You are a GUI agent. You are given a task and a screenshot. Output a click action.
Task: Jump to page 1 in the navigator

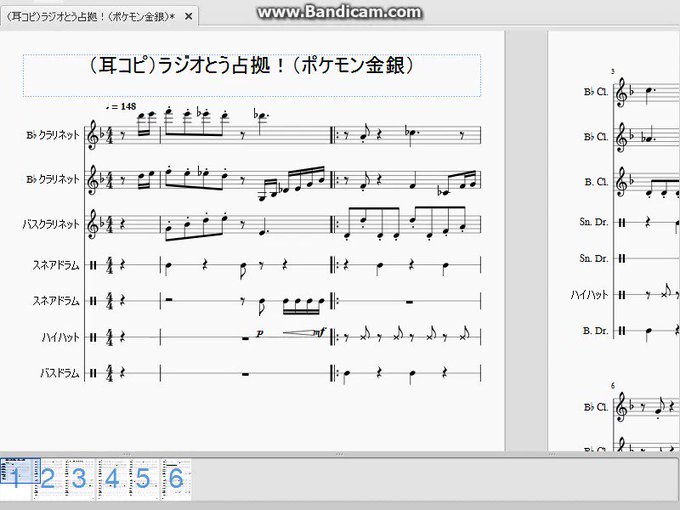coord(16,479)
